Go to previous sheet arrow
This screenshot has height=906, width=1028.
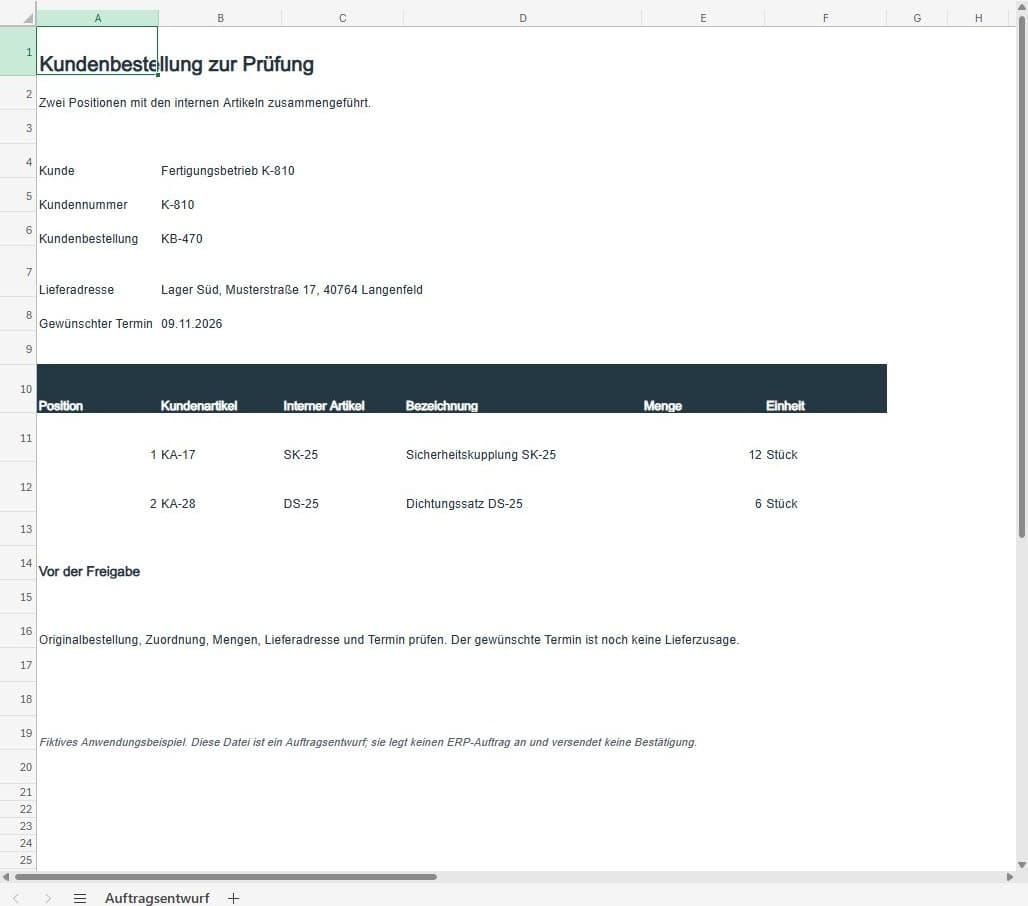16,898
